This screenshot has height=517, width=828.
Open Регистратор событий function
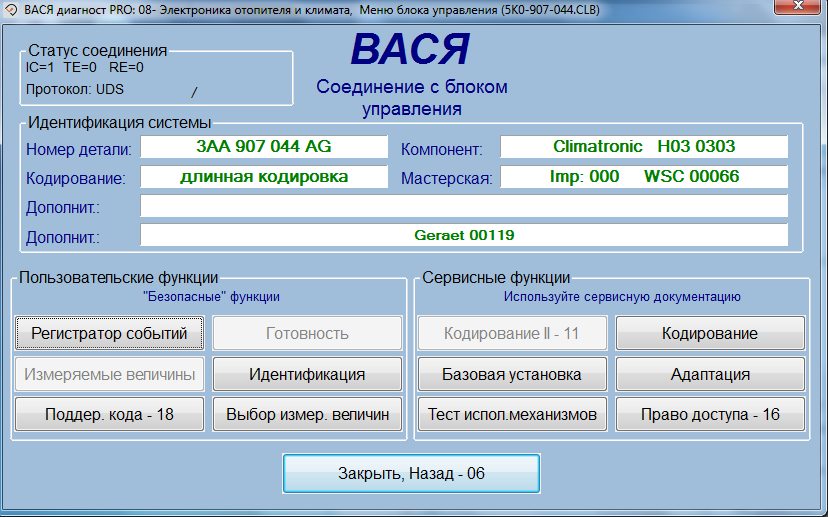click(109, 333)
